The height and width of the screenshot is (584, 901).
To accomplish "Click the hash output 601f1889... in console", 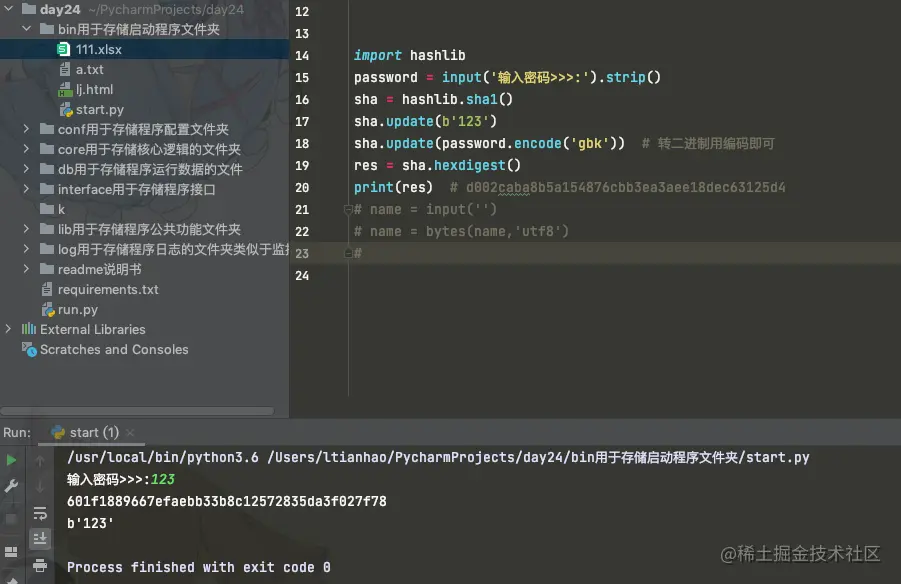I will click(226, 501).
